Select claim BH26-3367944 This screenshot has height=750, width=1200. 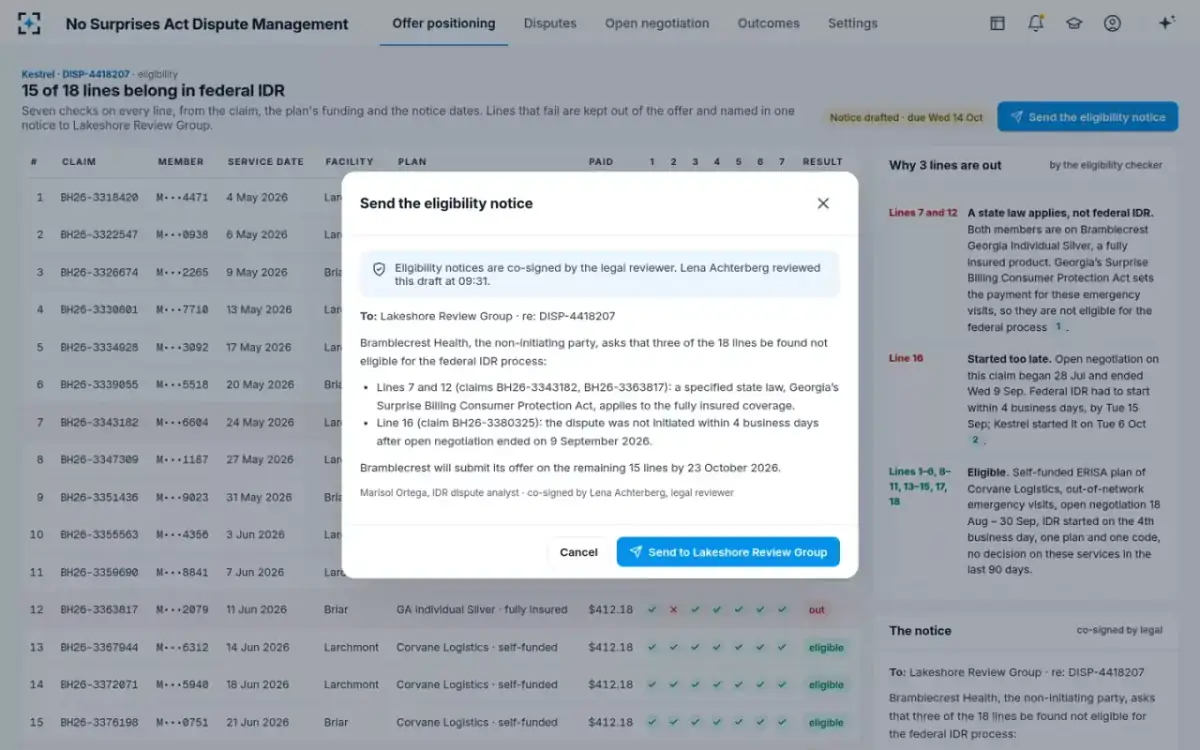pyautogui.click(x=100, y=647)
